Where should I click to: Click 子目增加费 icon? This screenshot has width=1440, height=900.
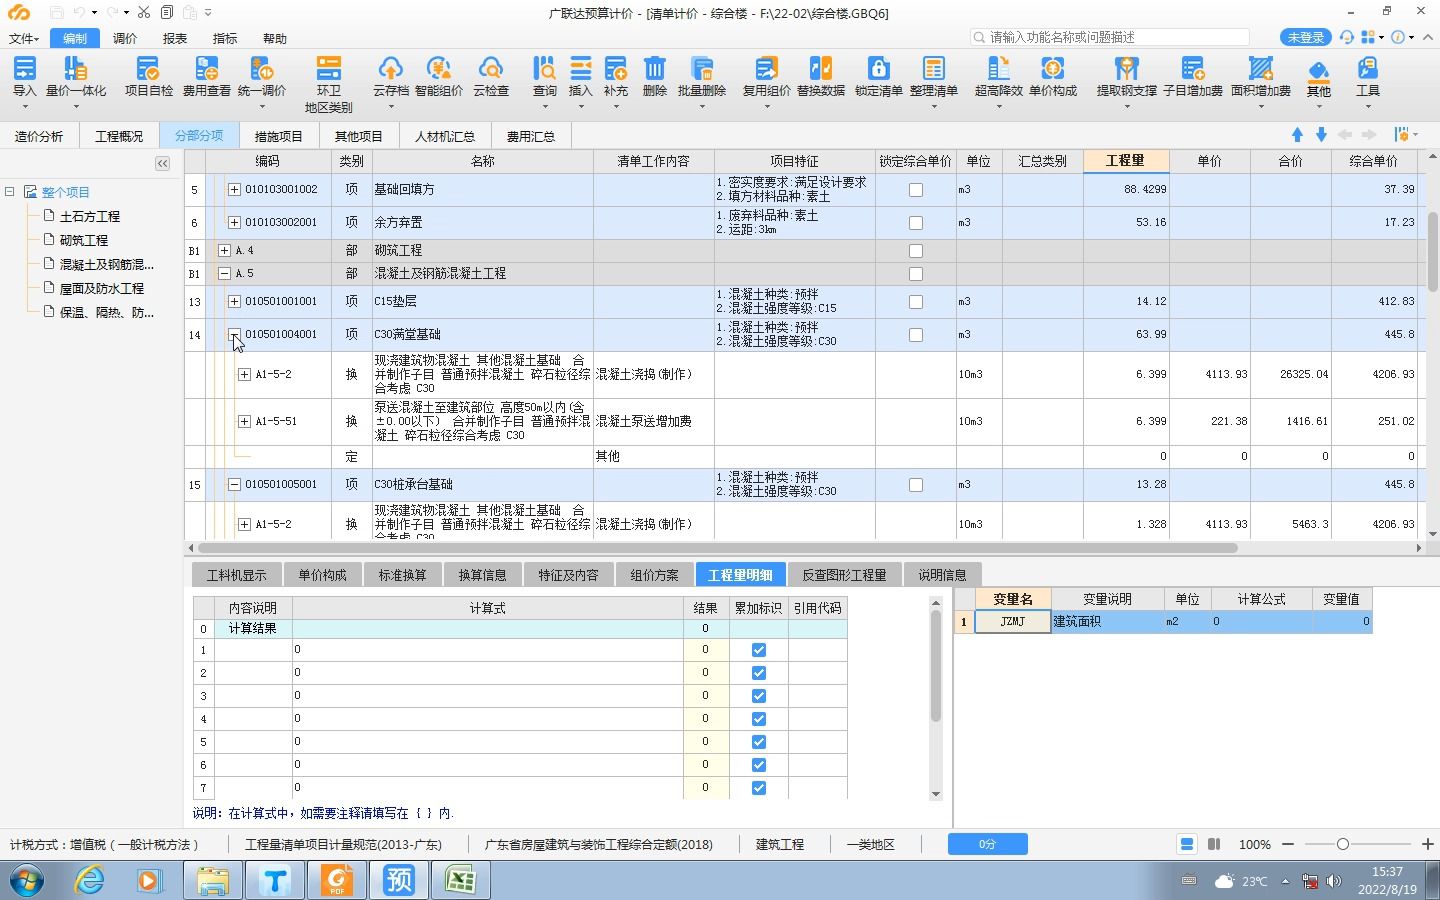pos(1193,76)
